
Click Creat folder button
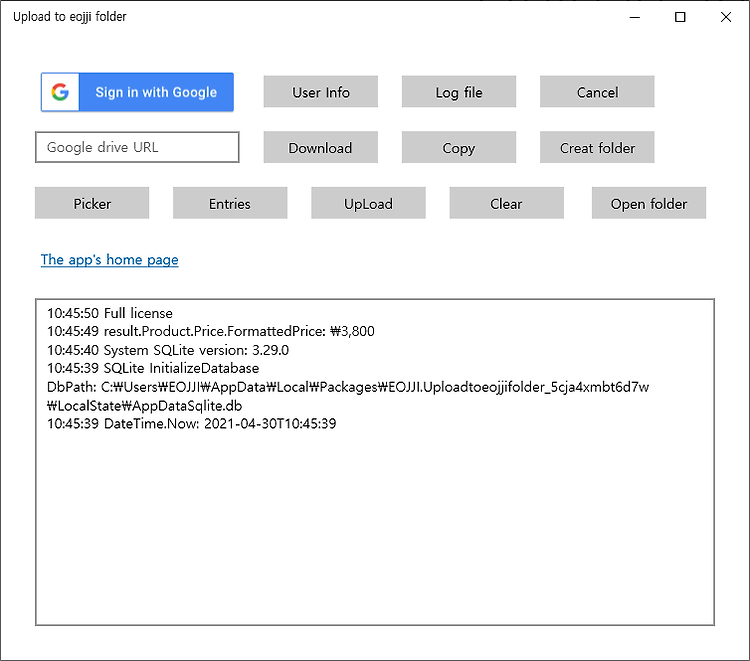597,147
